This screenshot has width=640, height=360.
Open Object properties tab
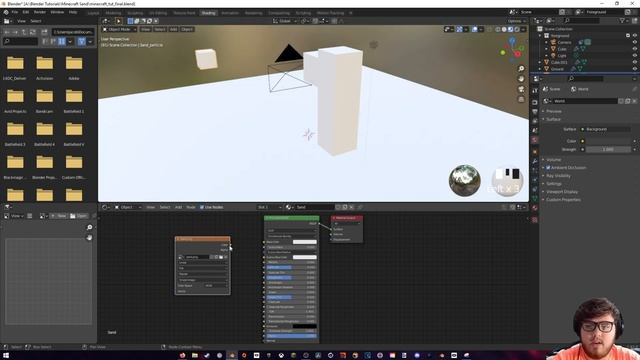pos(535,151)
